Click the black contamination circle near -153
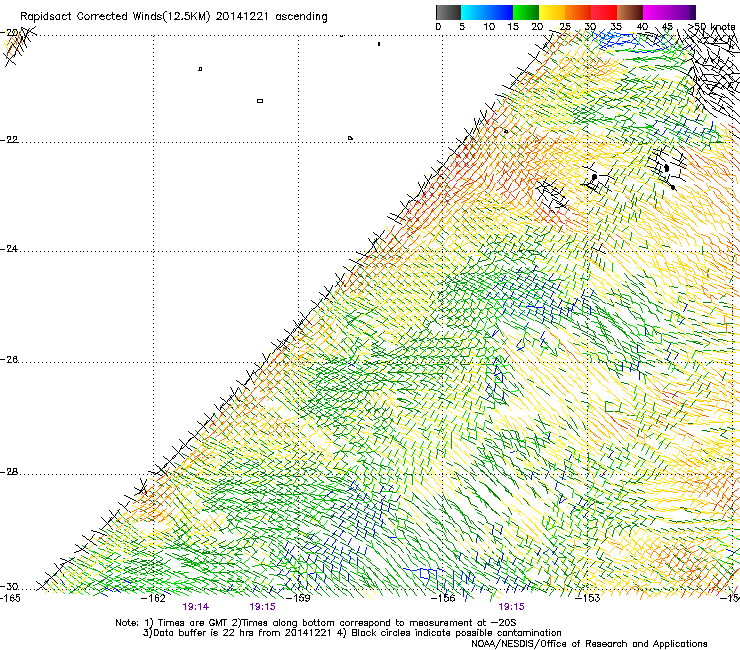740x650 pixels. coord(594,177)
